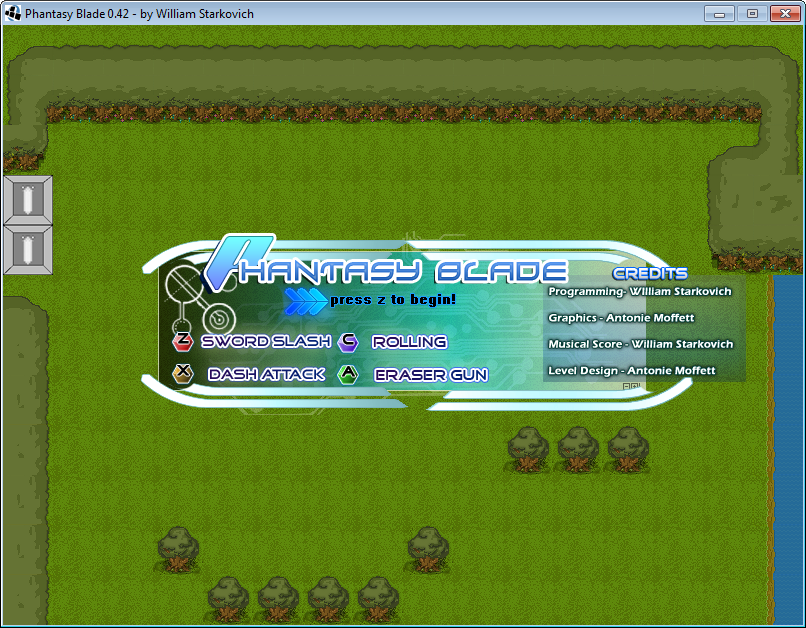Image resolution: width=806 pixels, height=628 pixels.
Task: Click the orange X hexagon key icon
Action: pos(183,374)
